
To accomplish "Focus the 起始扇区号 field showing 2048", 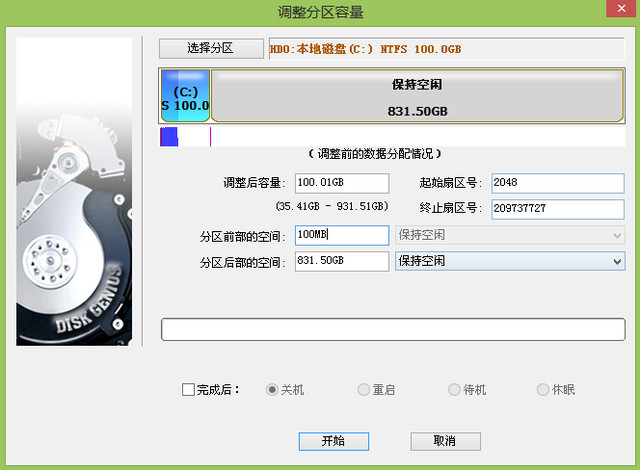I will click(x=558, y=183).
